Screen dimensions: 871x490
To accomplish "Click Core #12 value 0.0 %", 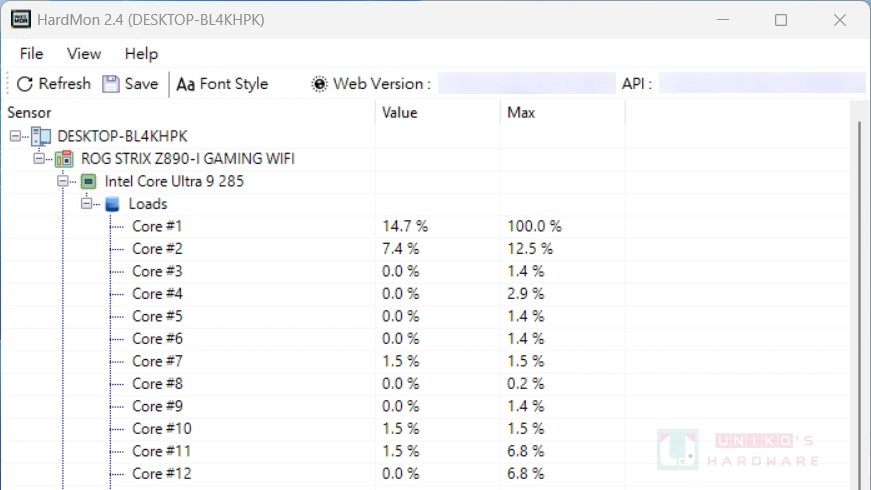I will 401,474.
